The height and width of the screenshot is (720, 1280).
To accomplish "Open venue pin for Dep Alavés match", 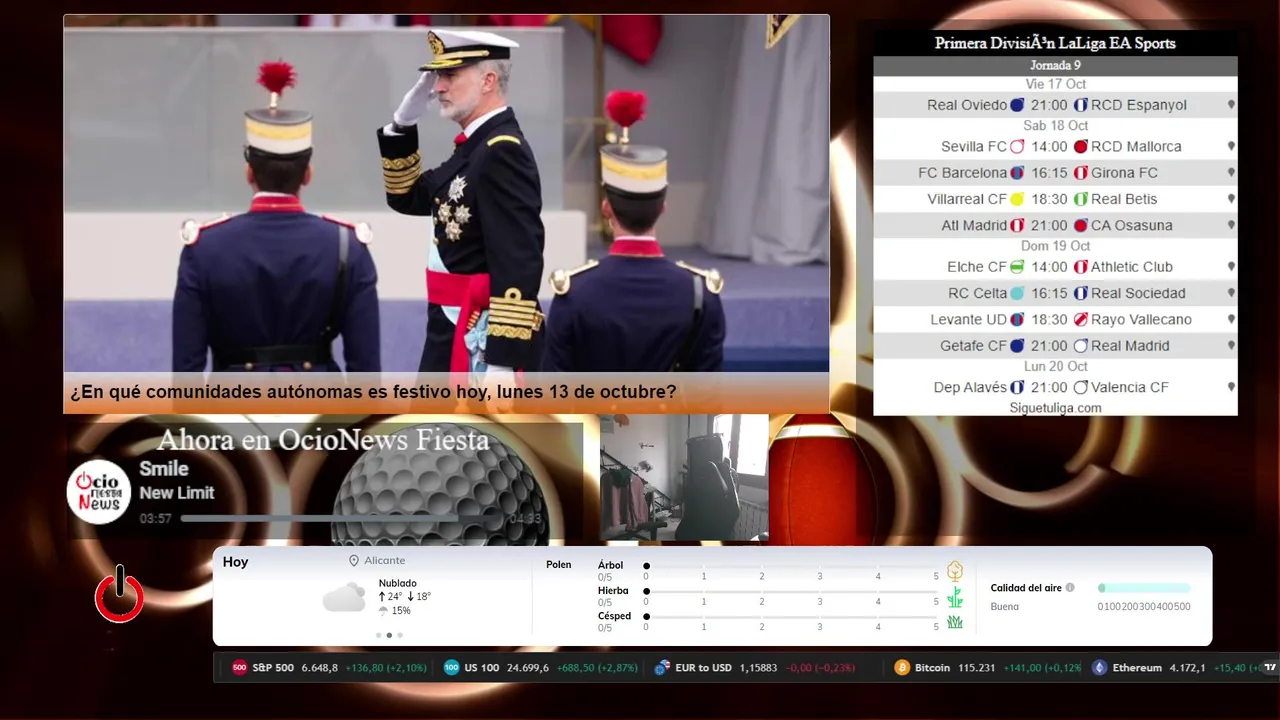I will 1231,387.
